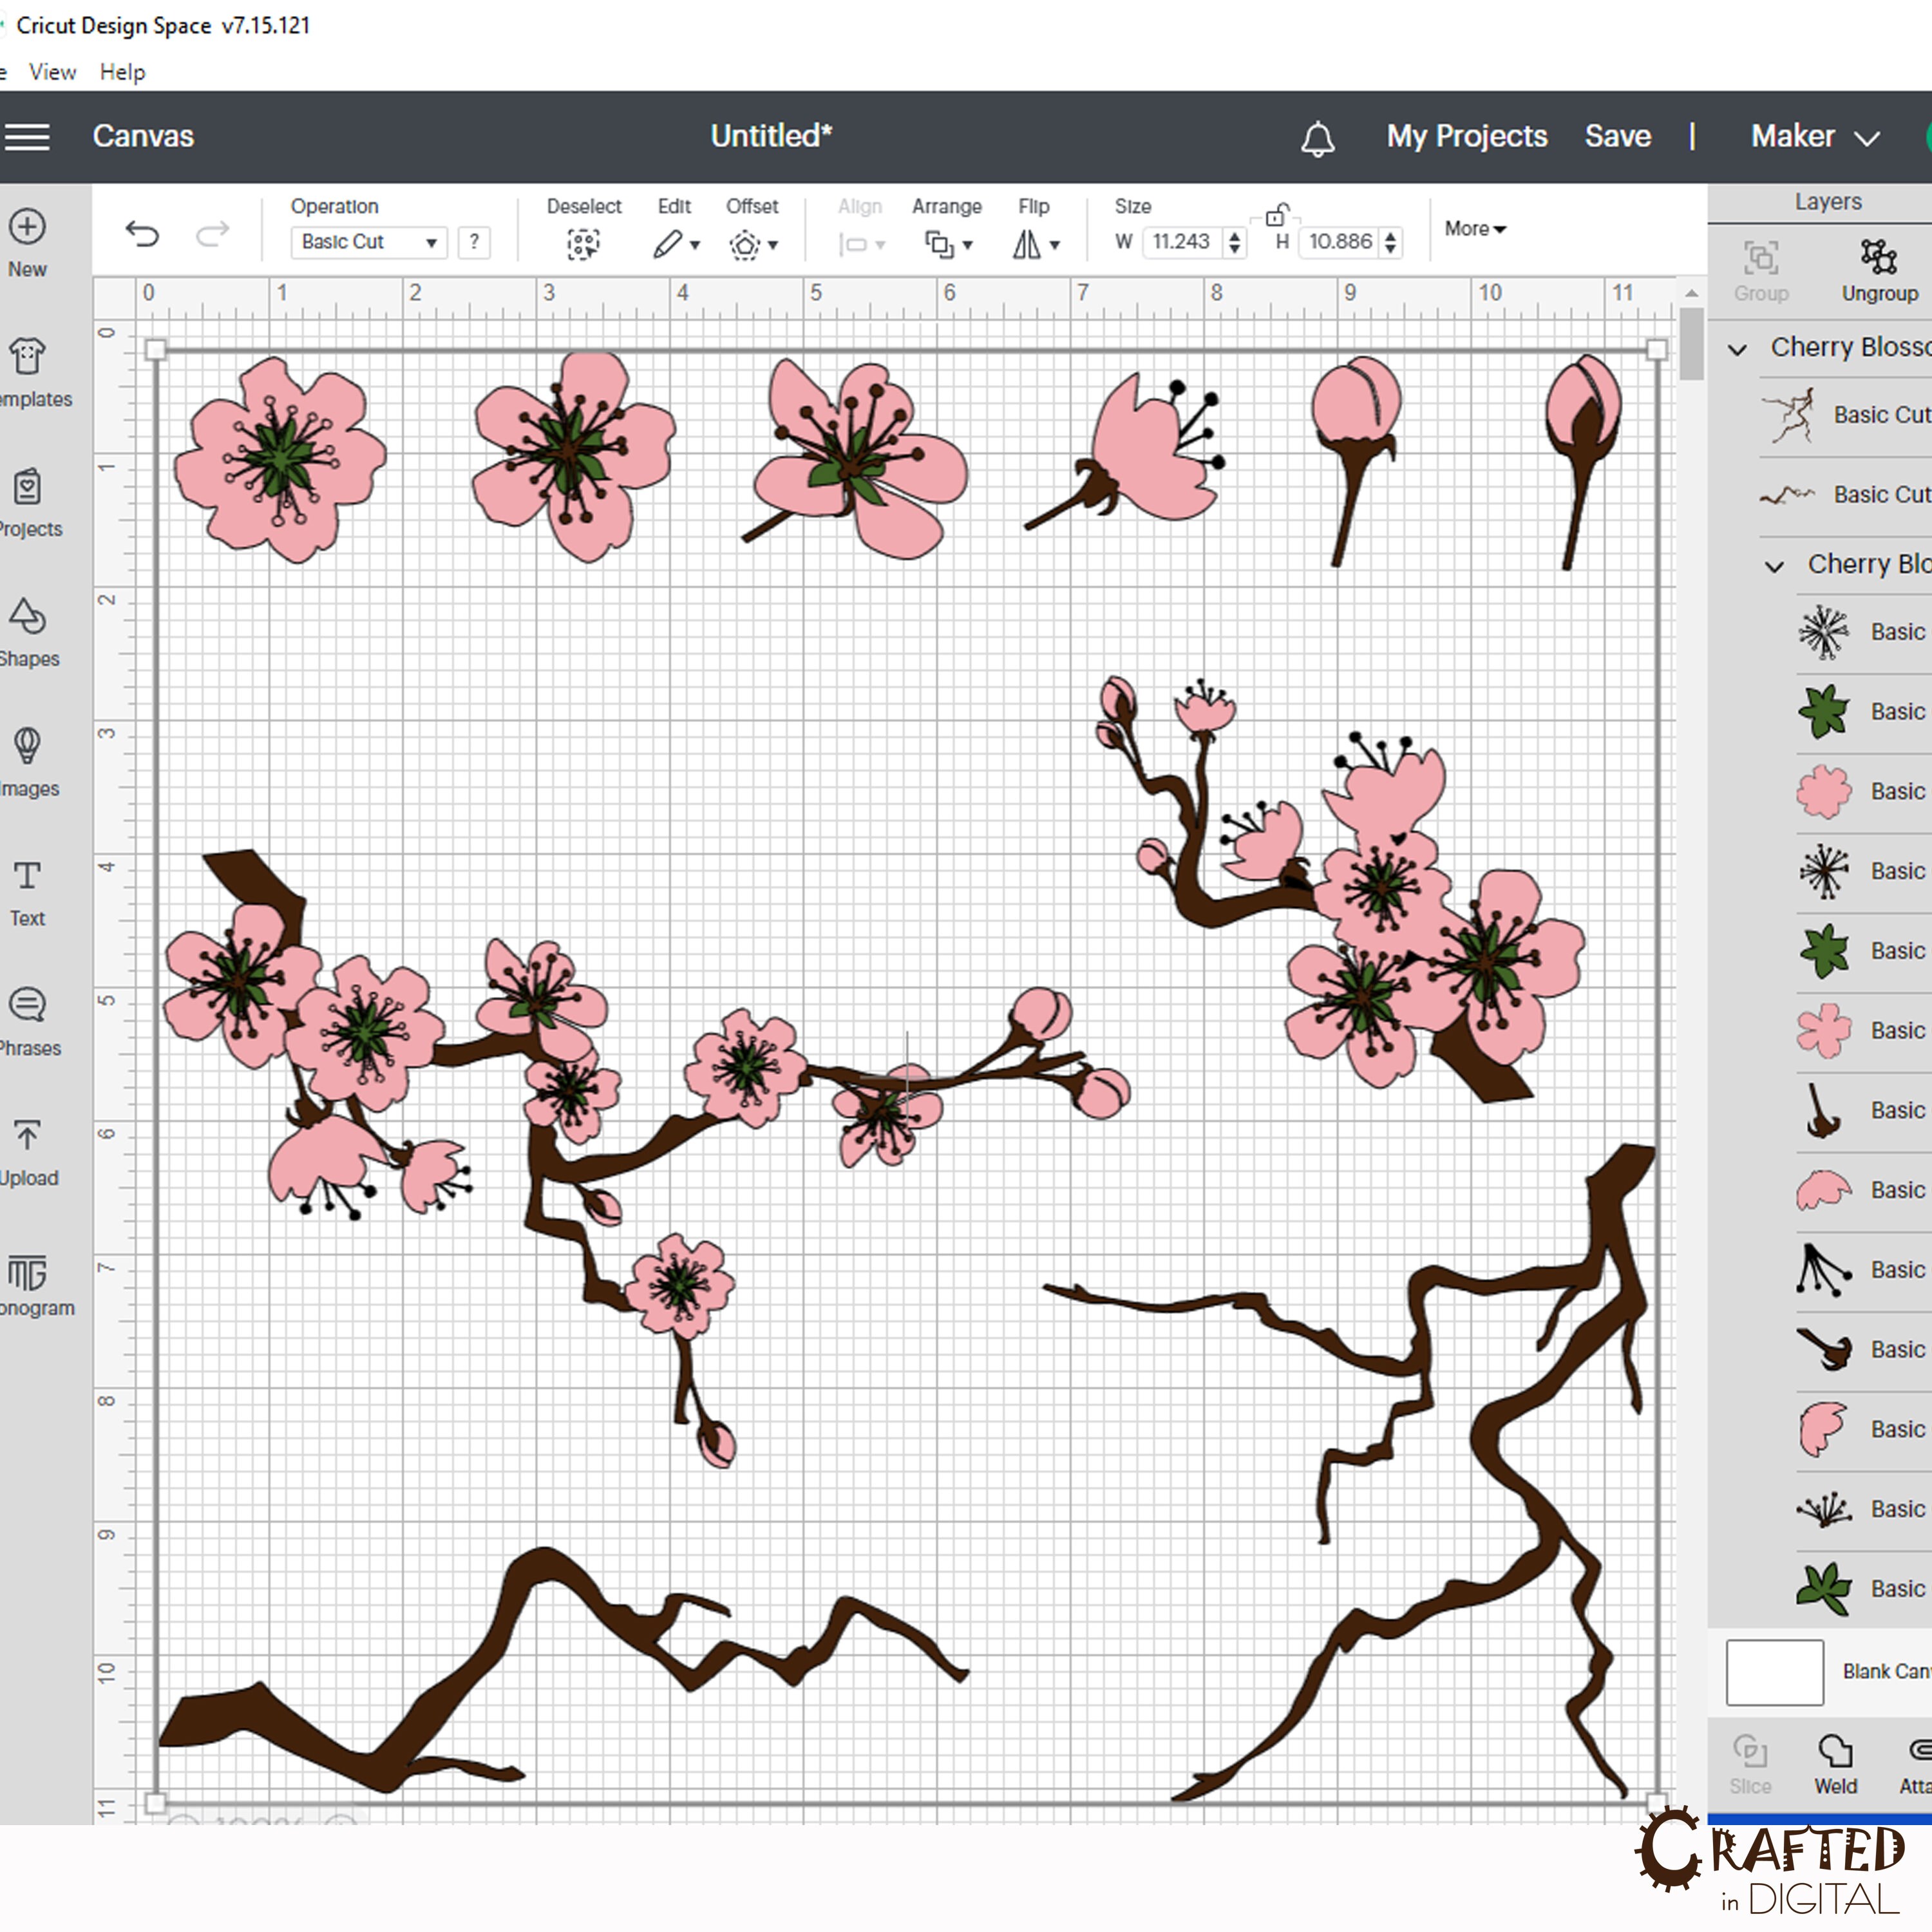Collapse the Cherry Blossom layer group
The width and height of the screenshot is (1932, 1932).
point(1737,348)
